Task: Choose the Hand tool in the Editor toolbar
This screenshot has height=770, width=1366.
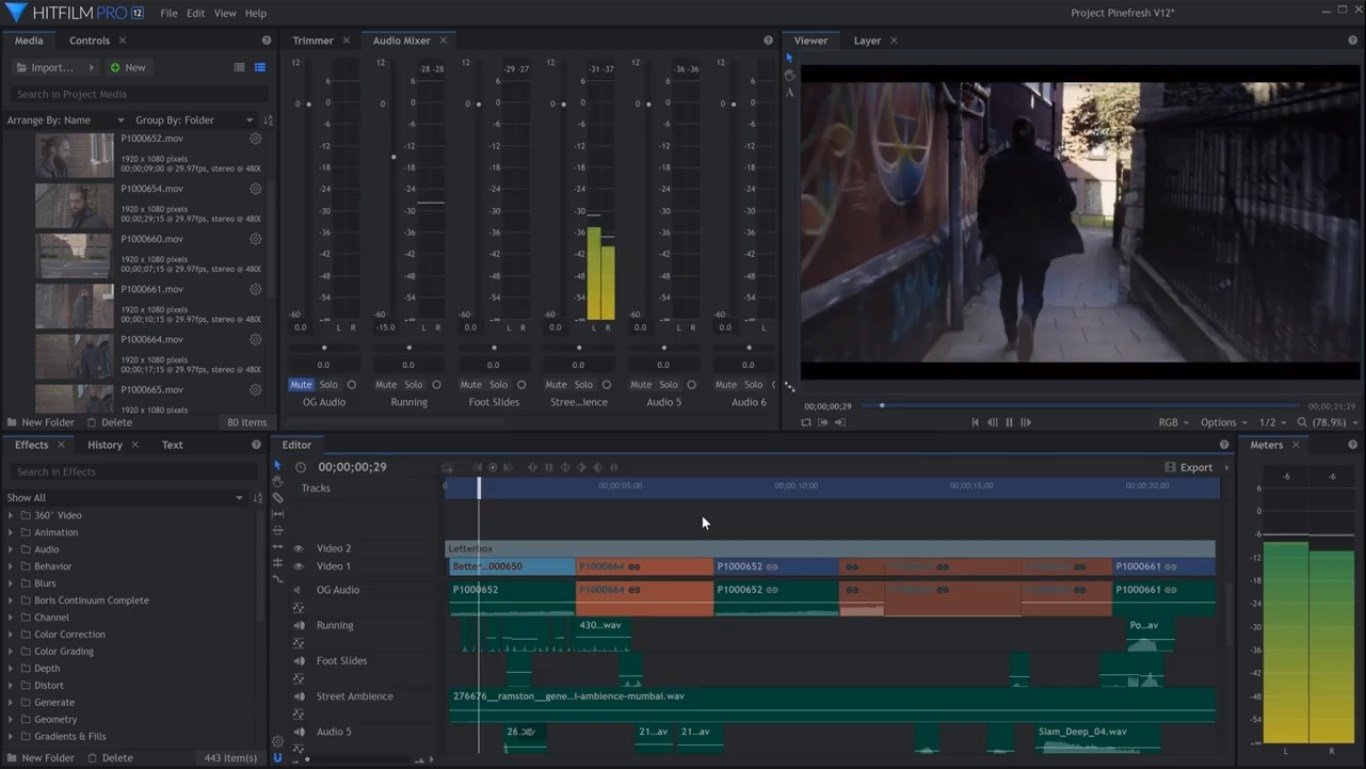Action: tap(278, 482)
